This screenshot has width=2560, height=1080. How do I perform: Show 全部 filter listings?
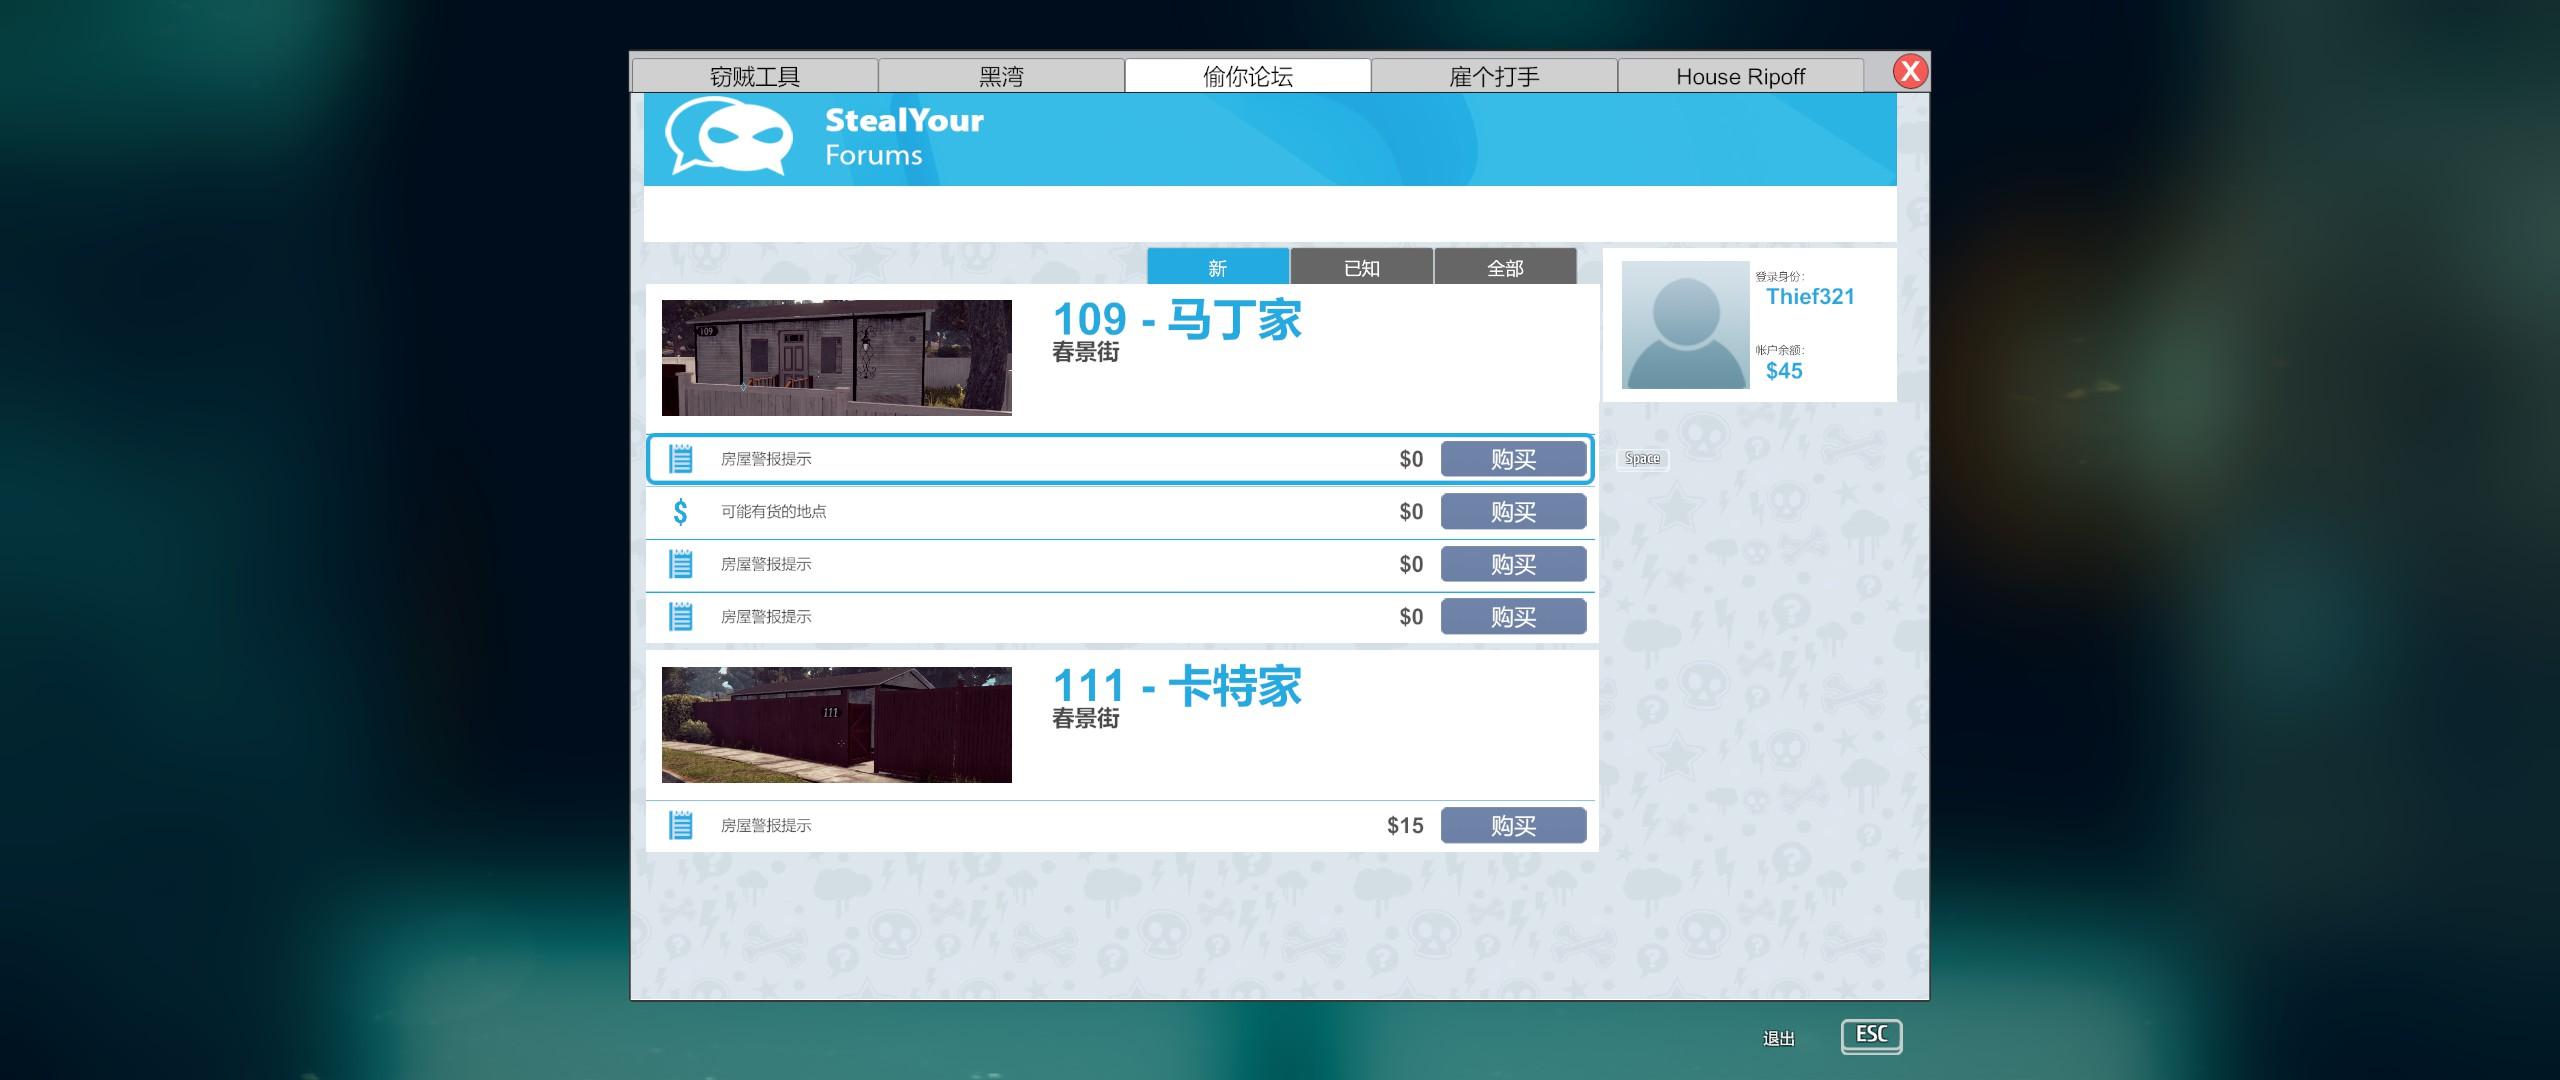(1505, 267)
